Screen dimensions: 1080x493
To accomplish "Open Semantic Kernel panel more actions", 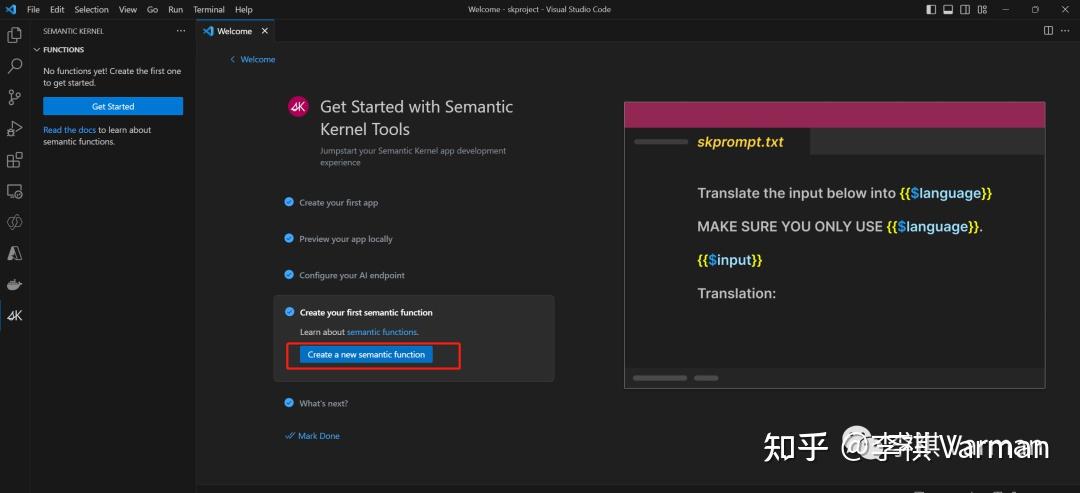I will point(181,31).
